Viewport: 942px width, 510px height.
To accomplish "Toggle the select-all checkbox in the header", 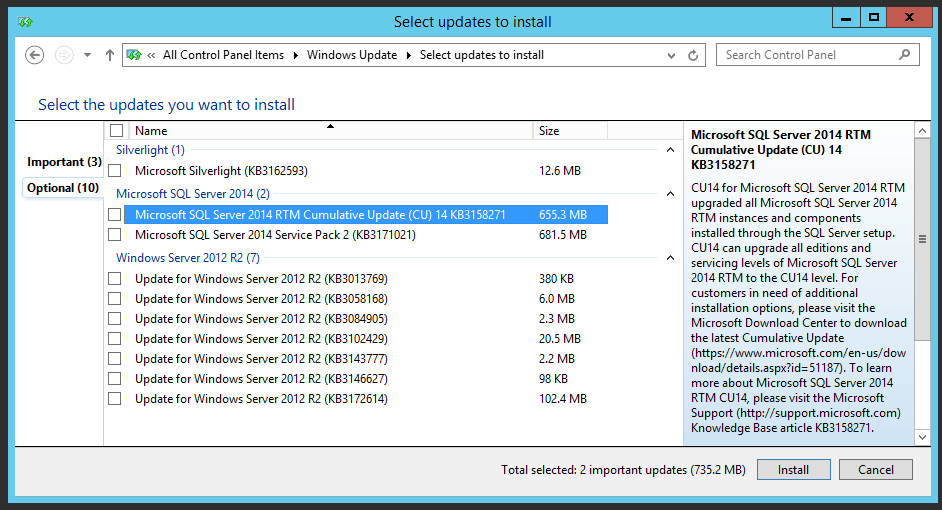I will pos(117,130).
